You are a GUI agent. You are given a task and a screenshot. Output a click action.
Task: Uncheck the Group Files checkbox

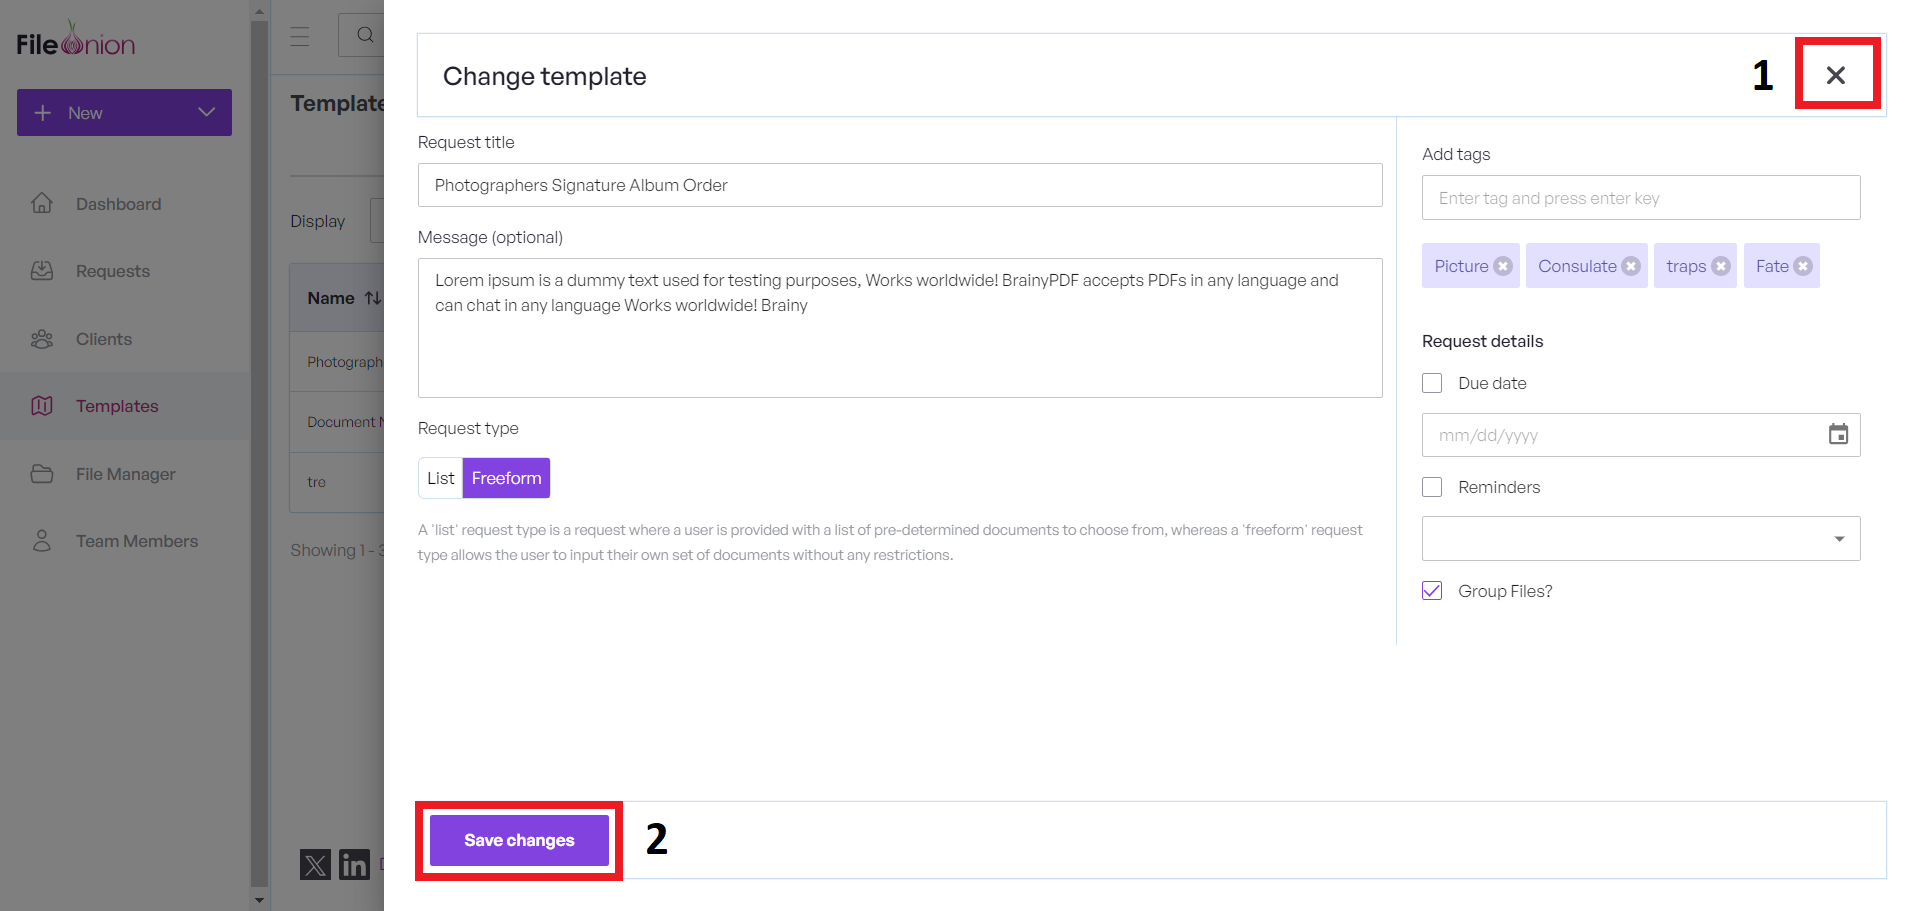(x=1432, y=591)
